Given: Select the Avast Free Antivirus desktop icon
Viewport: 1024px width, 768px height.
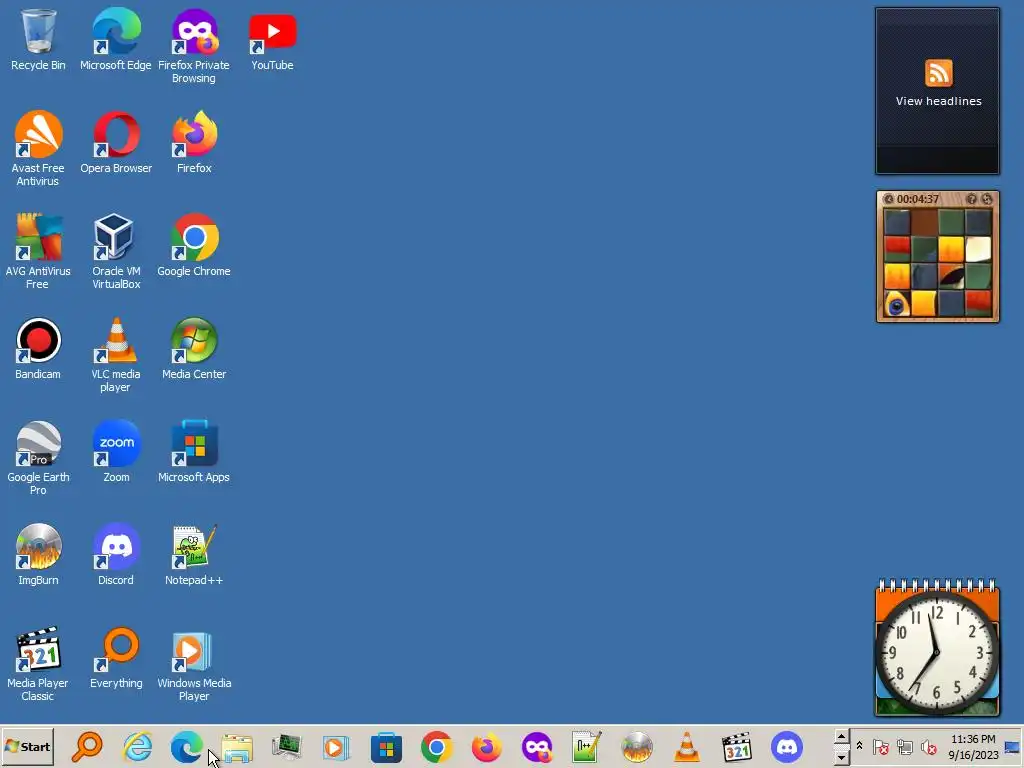Looking at the screenshot, I should pos(38,148).
